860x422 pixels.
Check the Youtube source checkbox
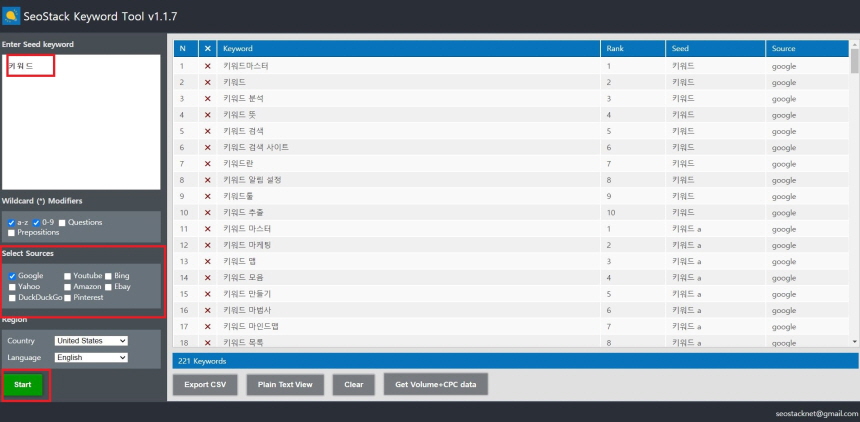pyautogui.click(x=67, y=276)
